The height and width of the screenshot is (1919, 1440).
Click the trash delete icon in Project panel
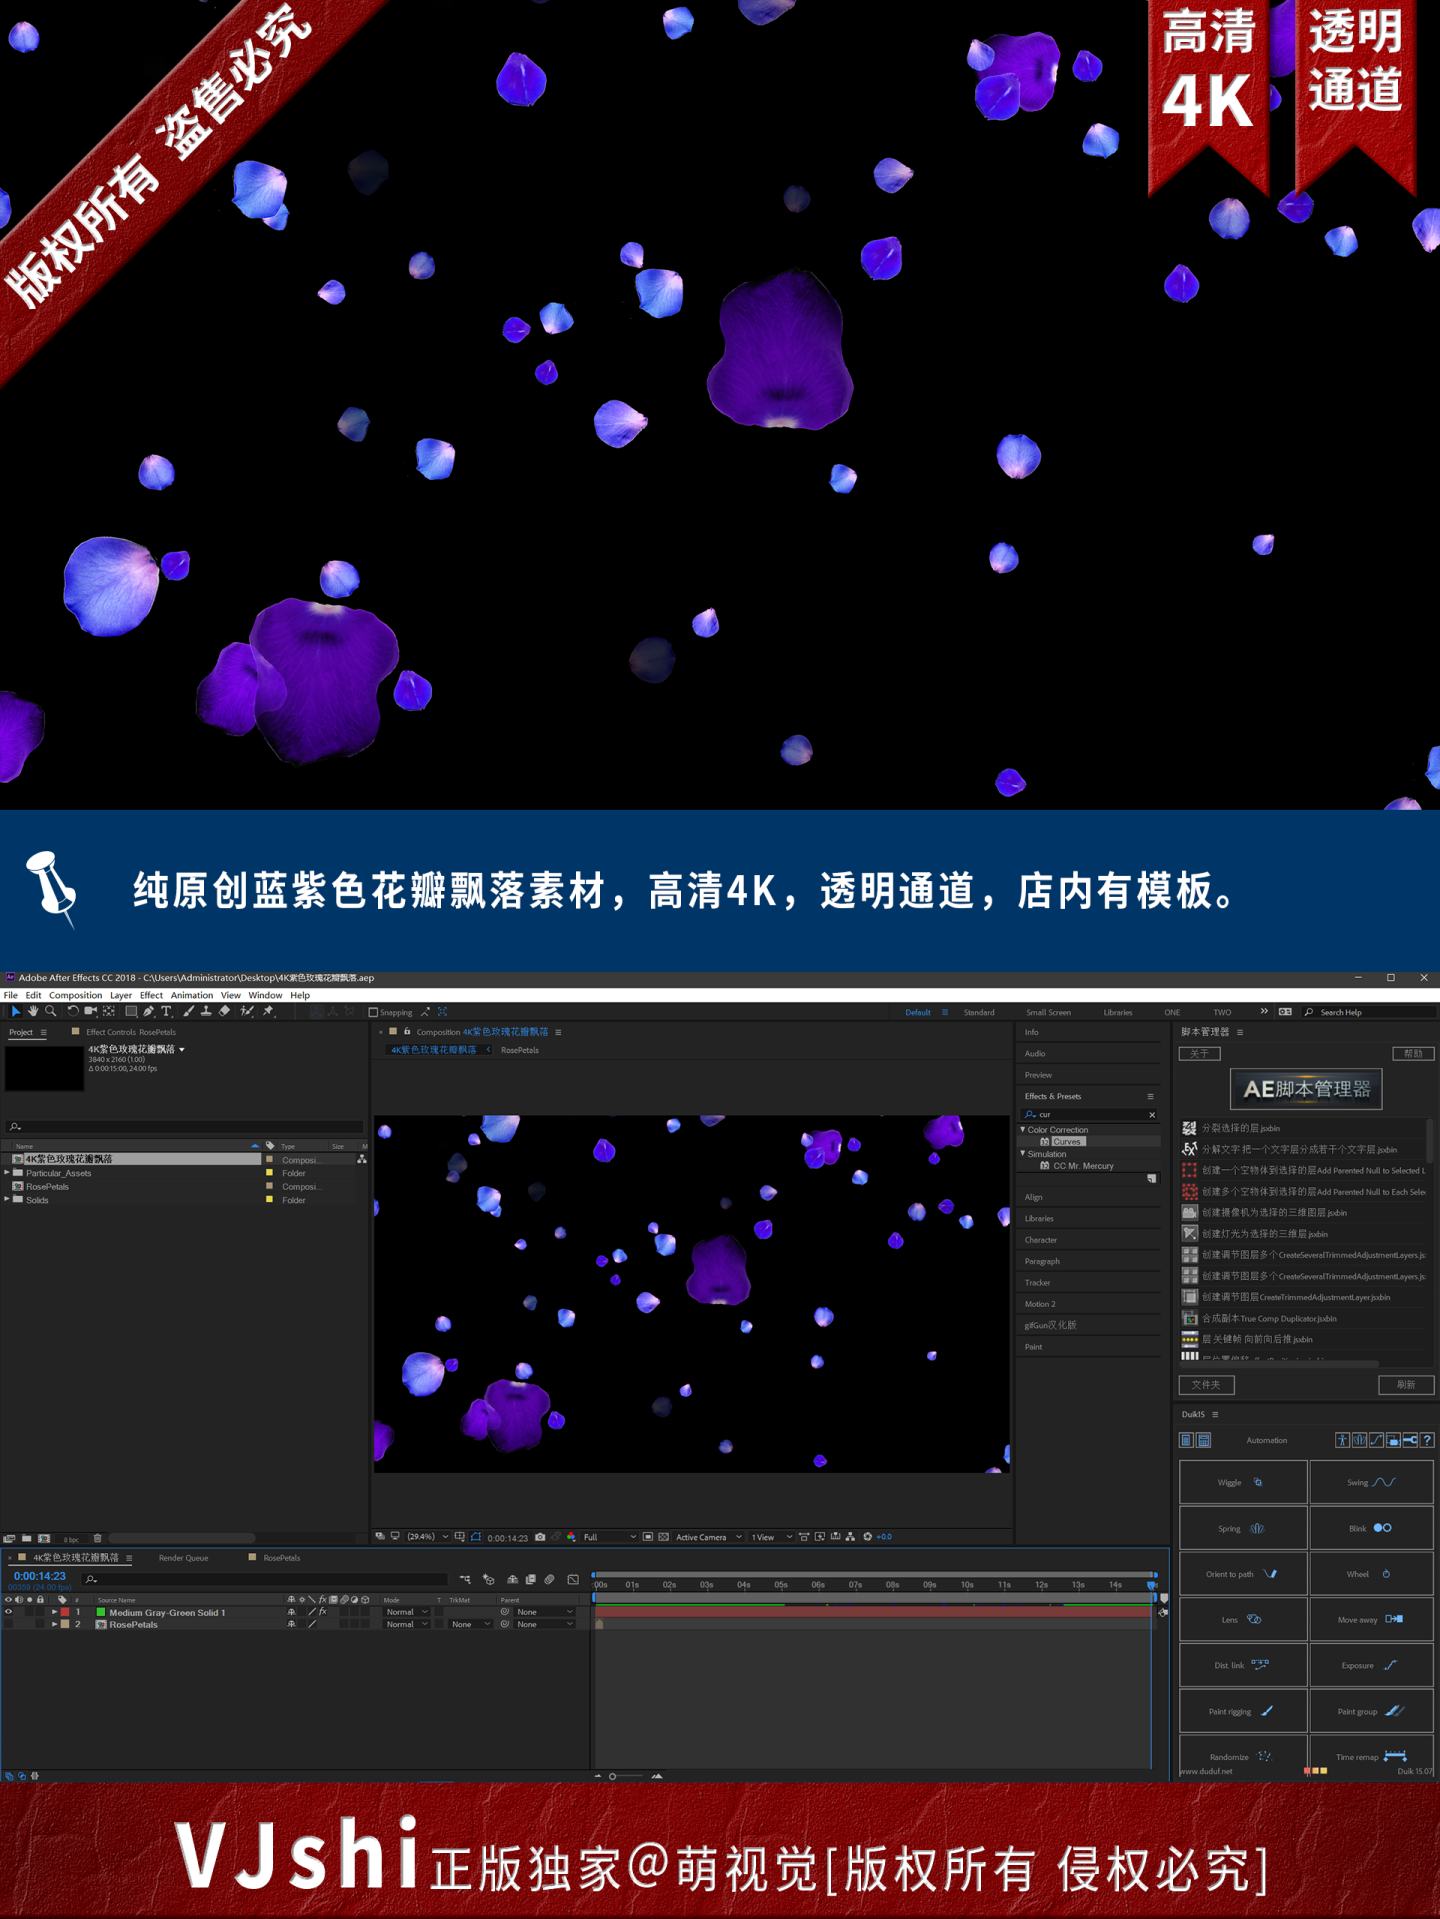(97, 1538)
